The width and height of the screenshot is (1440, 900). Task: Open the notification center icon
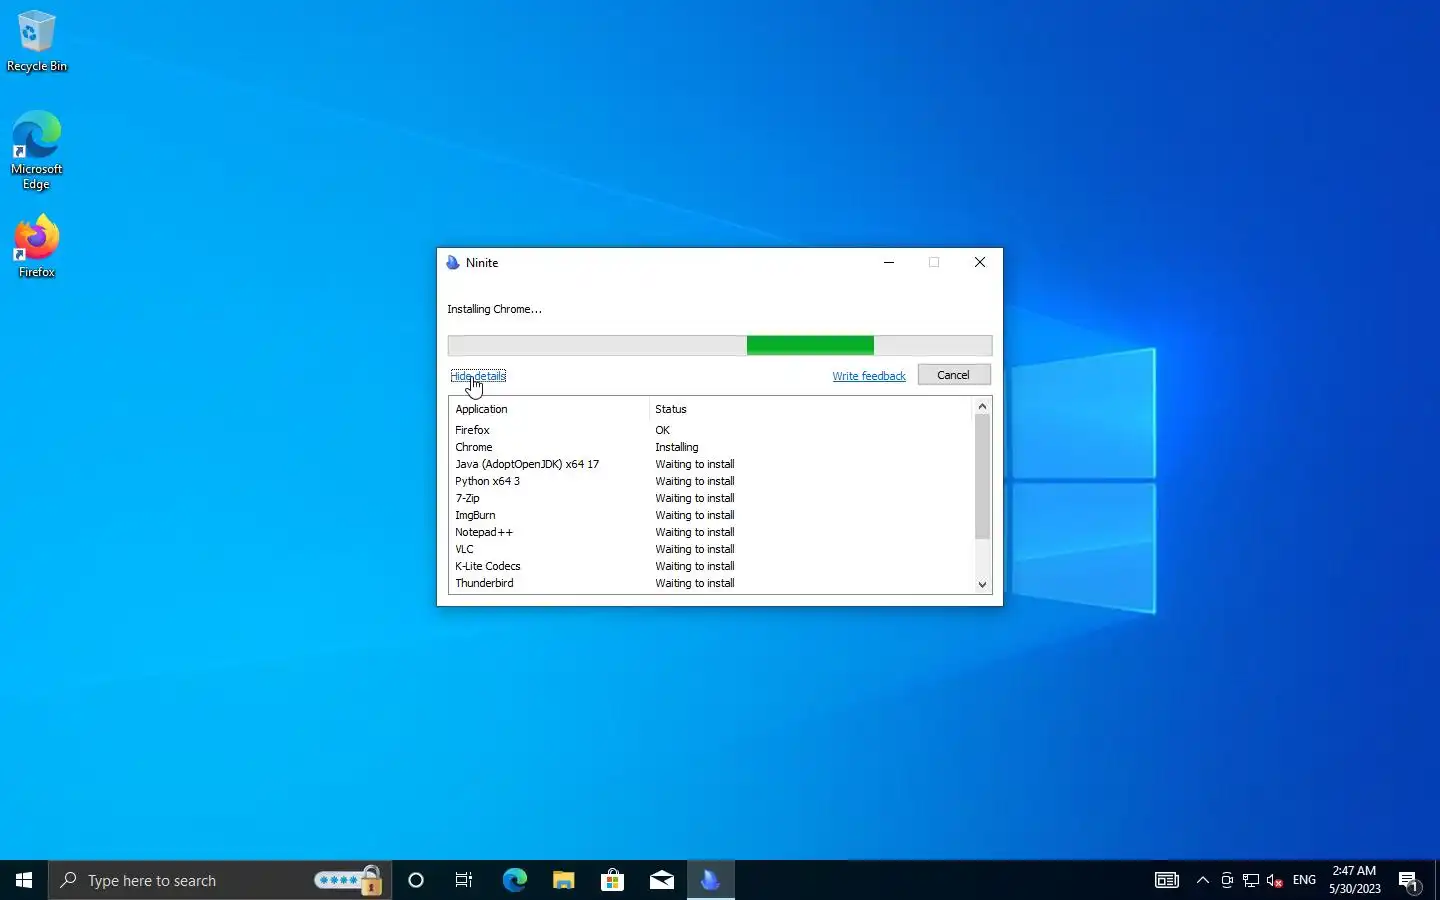pos(1409,880)
